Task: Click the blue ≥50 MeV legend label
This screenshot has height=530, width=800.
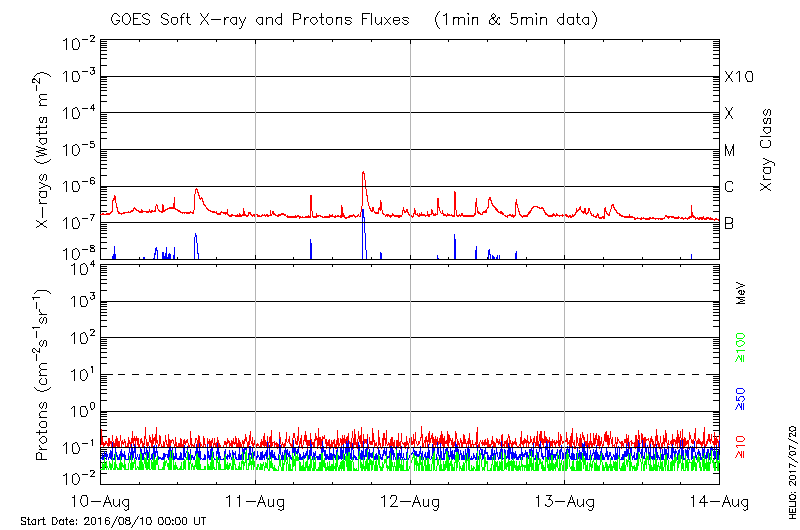Action: click(x=741, y=398)
